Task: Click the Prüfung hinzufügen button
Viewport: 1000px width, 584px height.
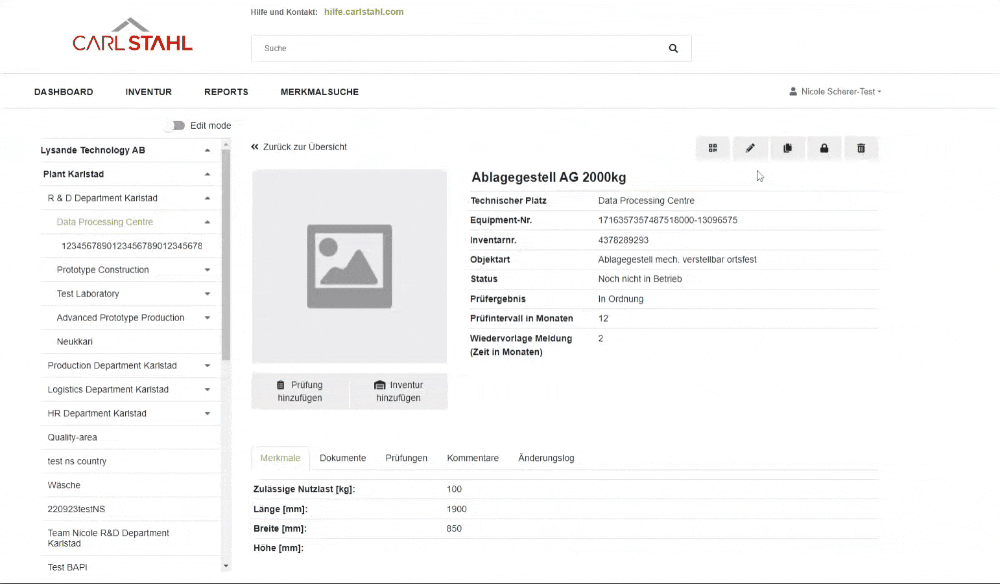Action: pyautogui.click(x=300, y=391)
